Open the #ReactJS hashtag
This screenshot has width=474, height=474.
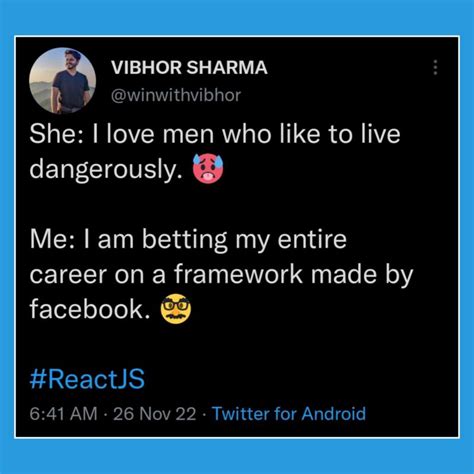pos(87,379)
